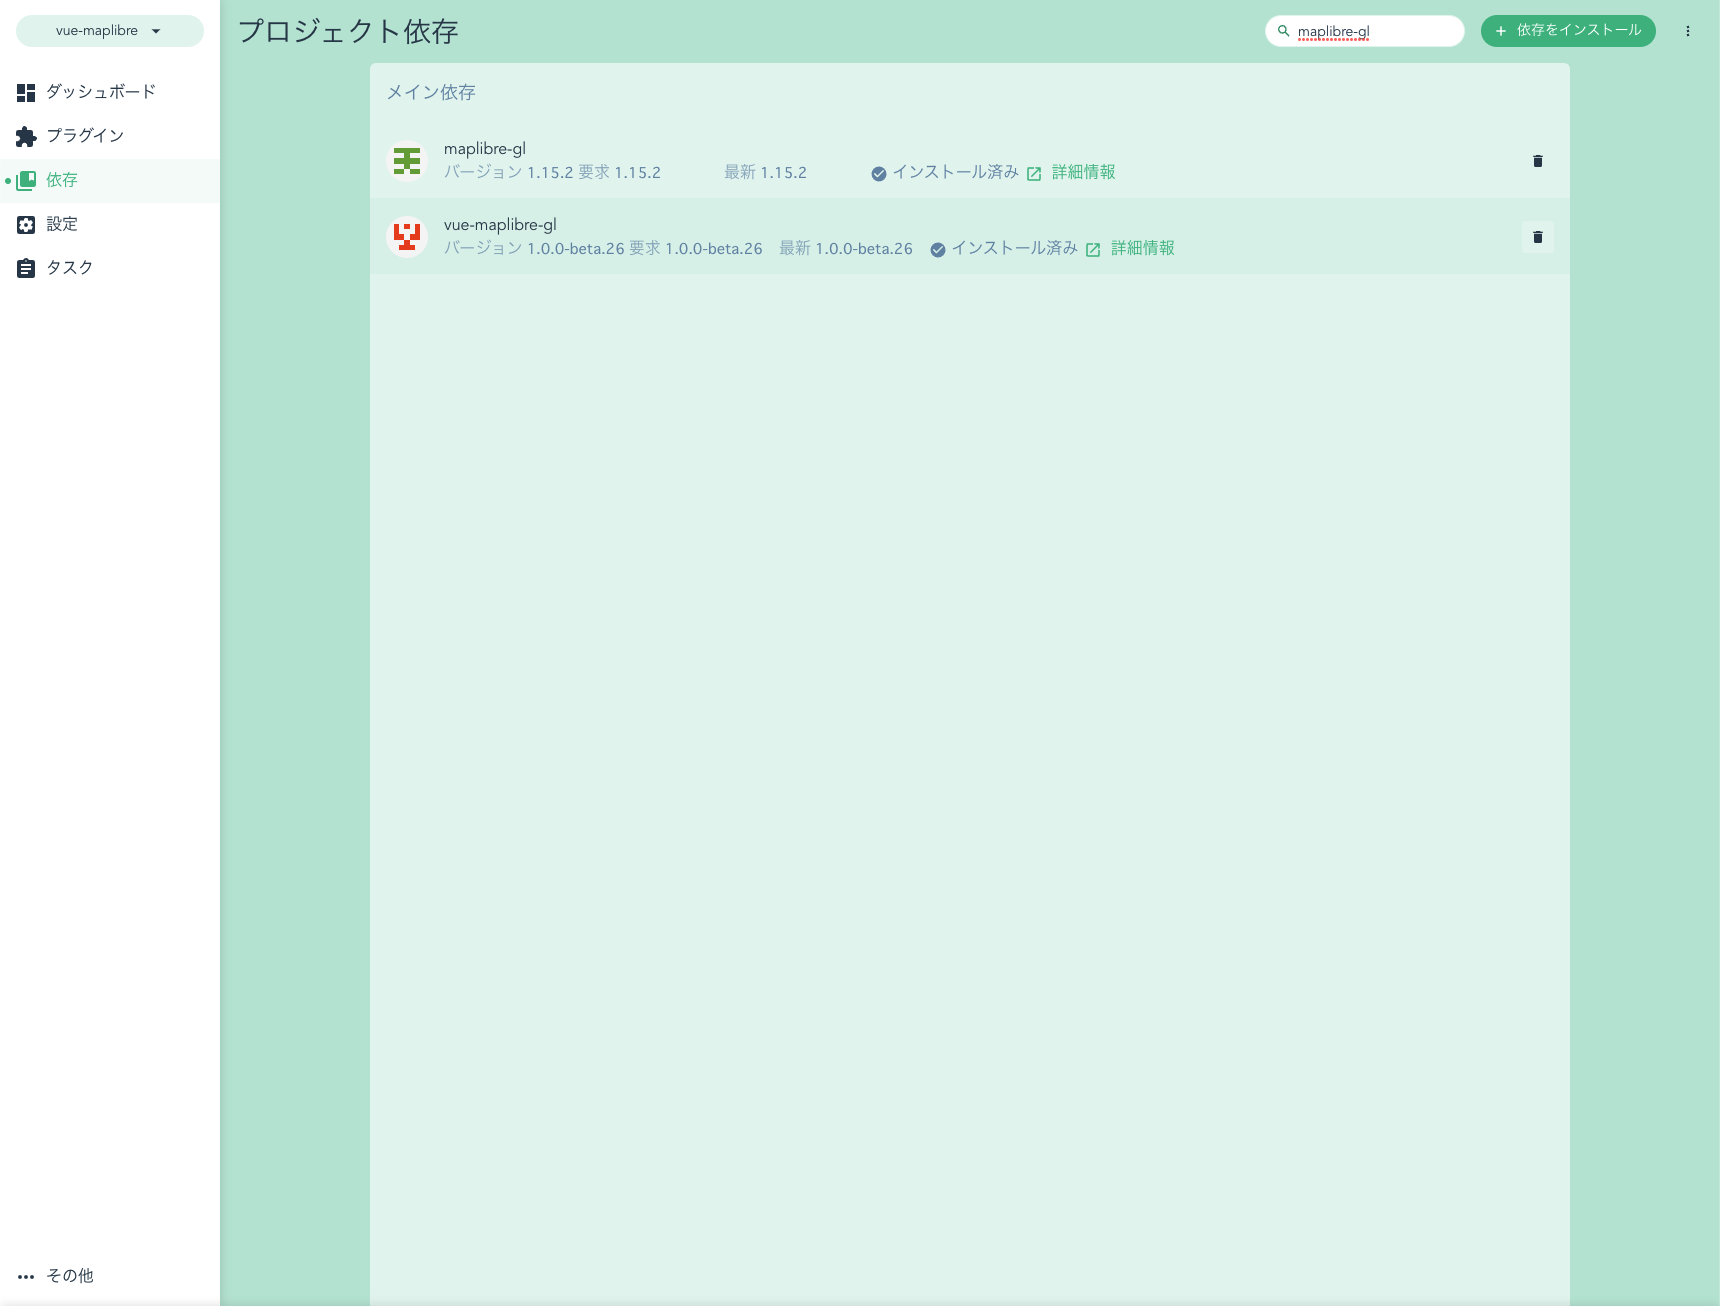Expand その他 at the sidebar bottom
Image resolution: width=1720 pixels, height=1306 pixels.
[69, 1276]
